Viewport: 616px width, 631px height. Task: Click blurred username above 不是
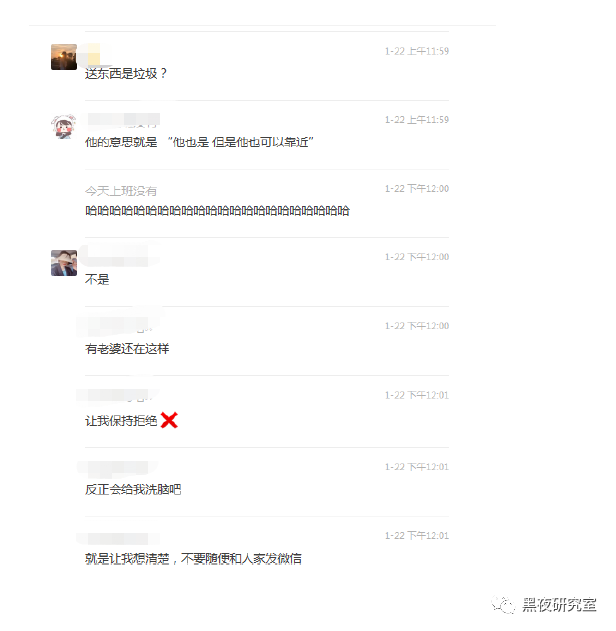click(119, 255)
